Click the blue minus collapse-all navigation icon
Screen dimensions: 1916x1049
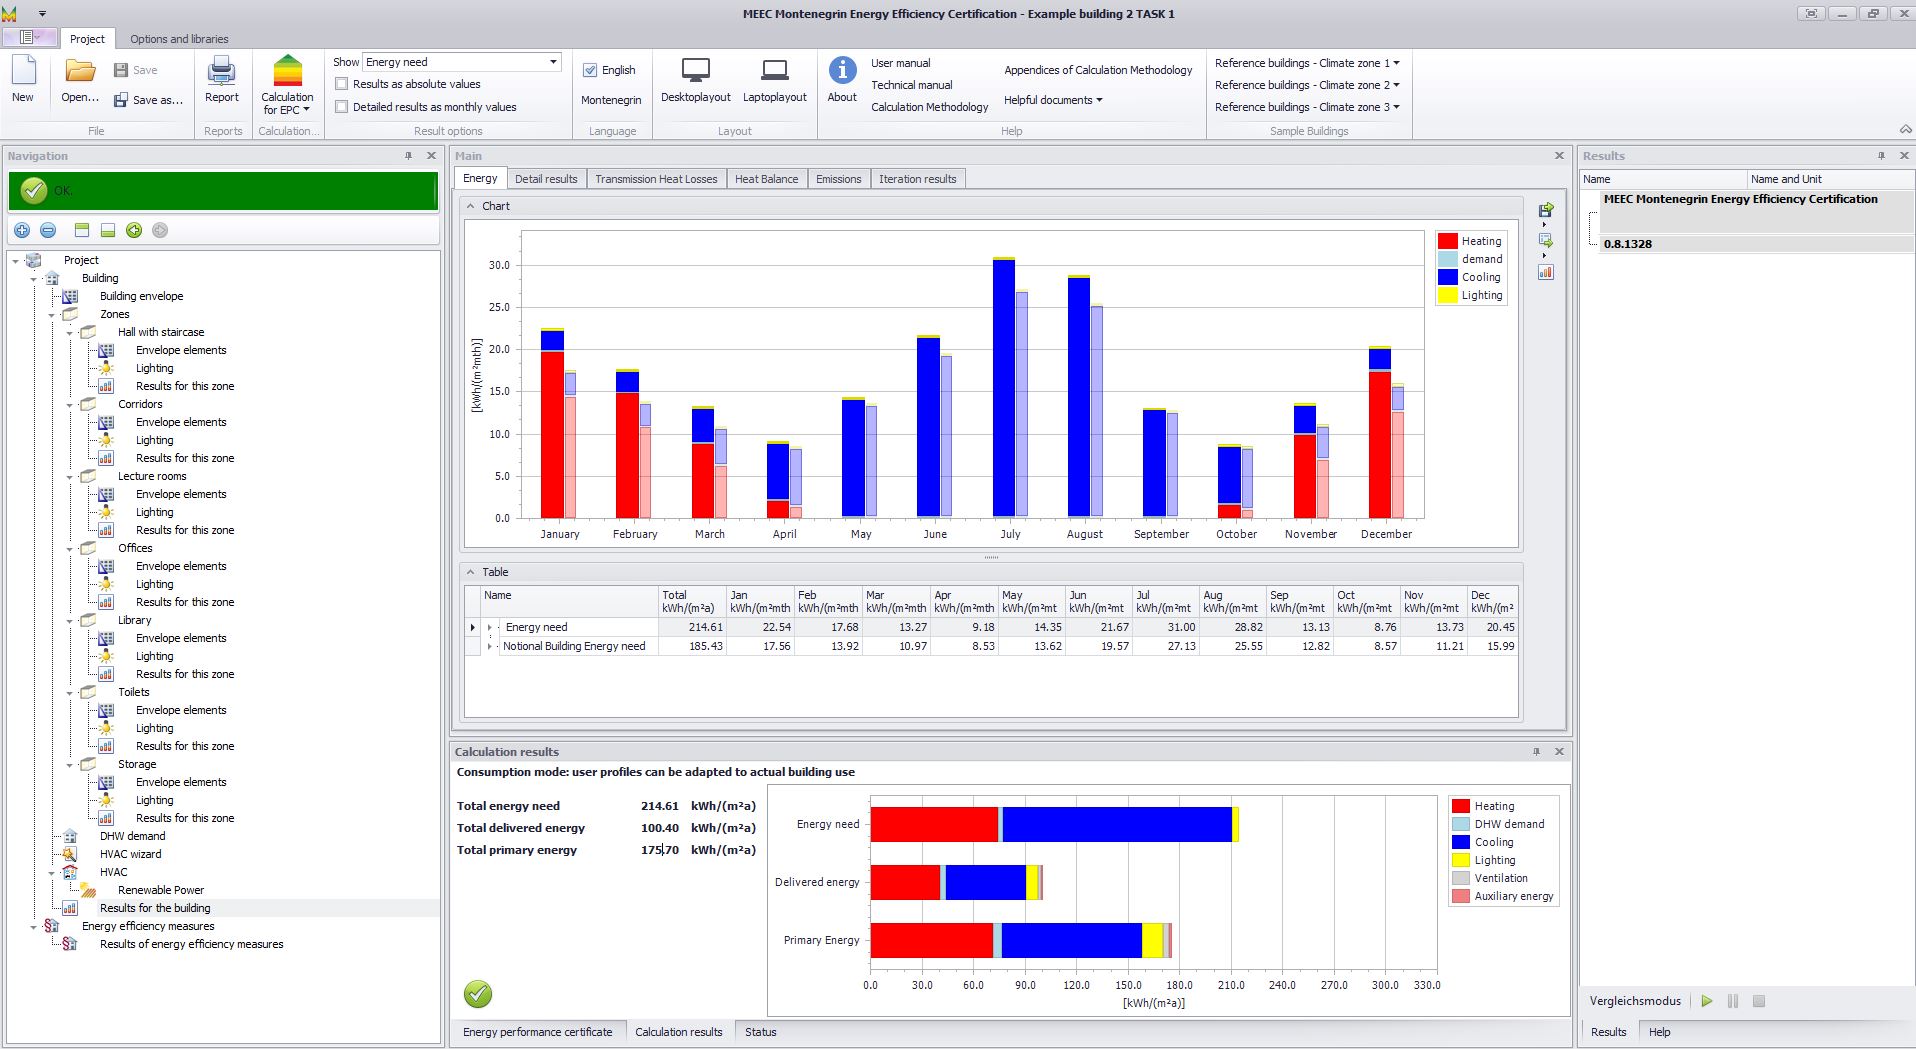(48, 230)
